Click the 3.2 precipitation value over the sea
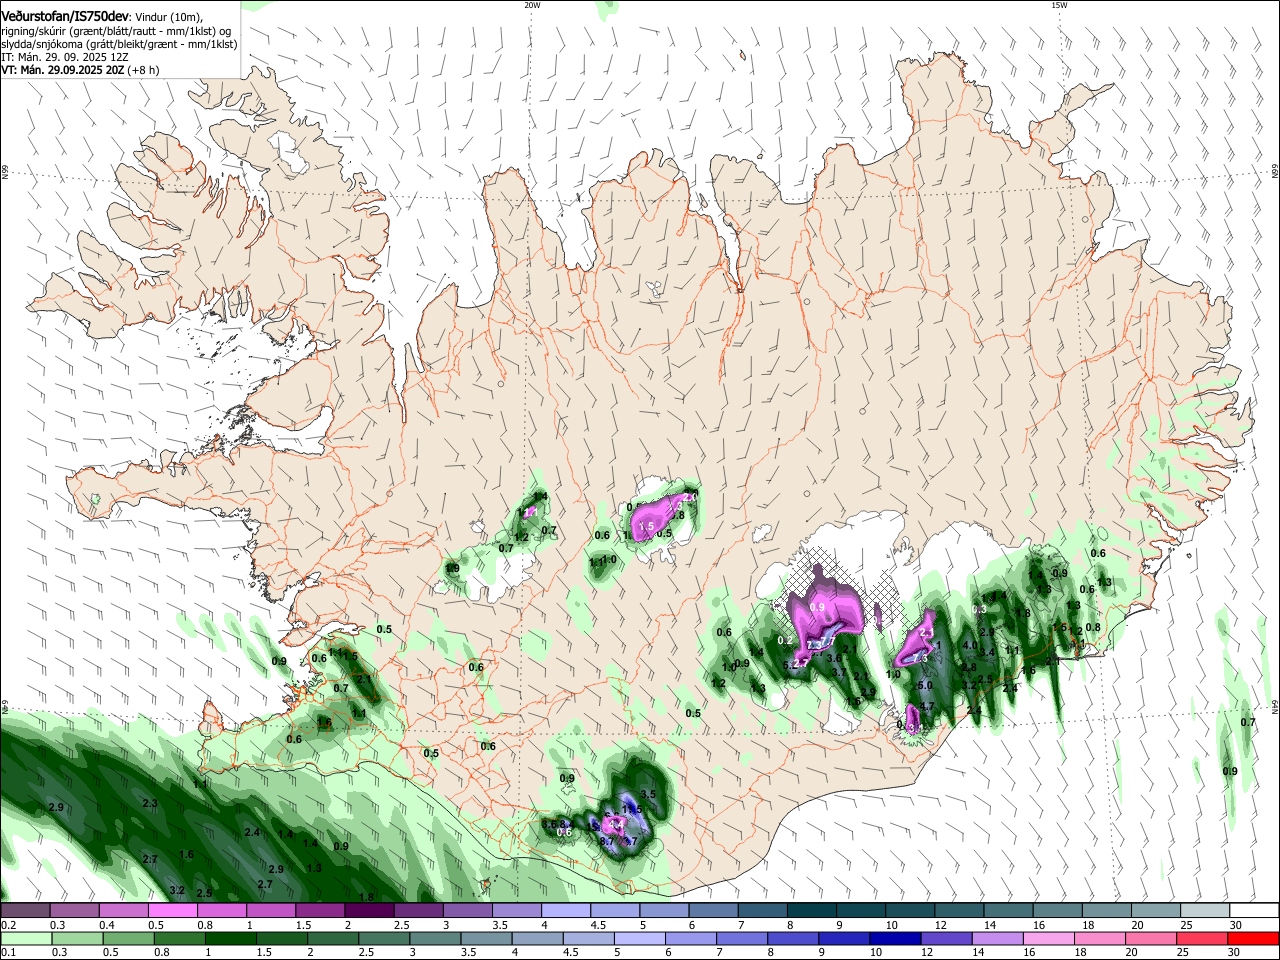 point(178,890)
